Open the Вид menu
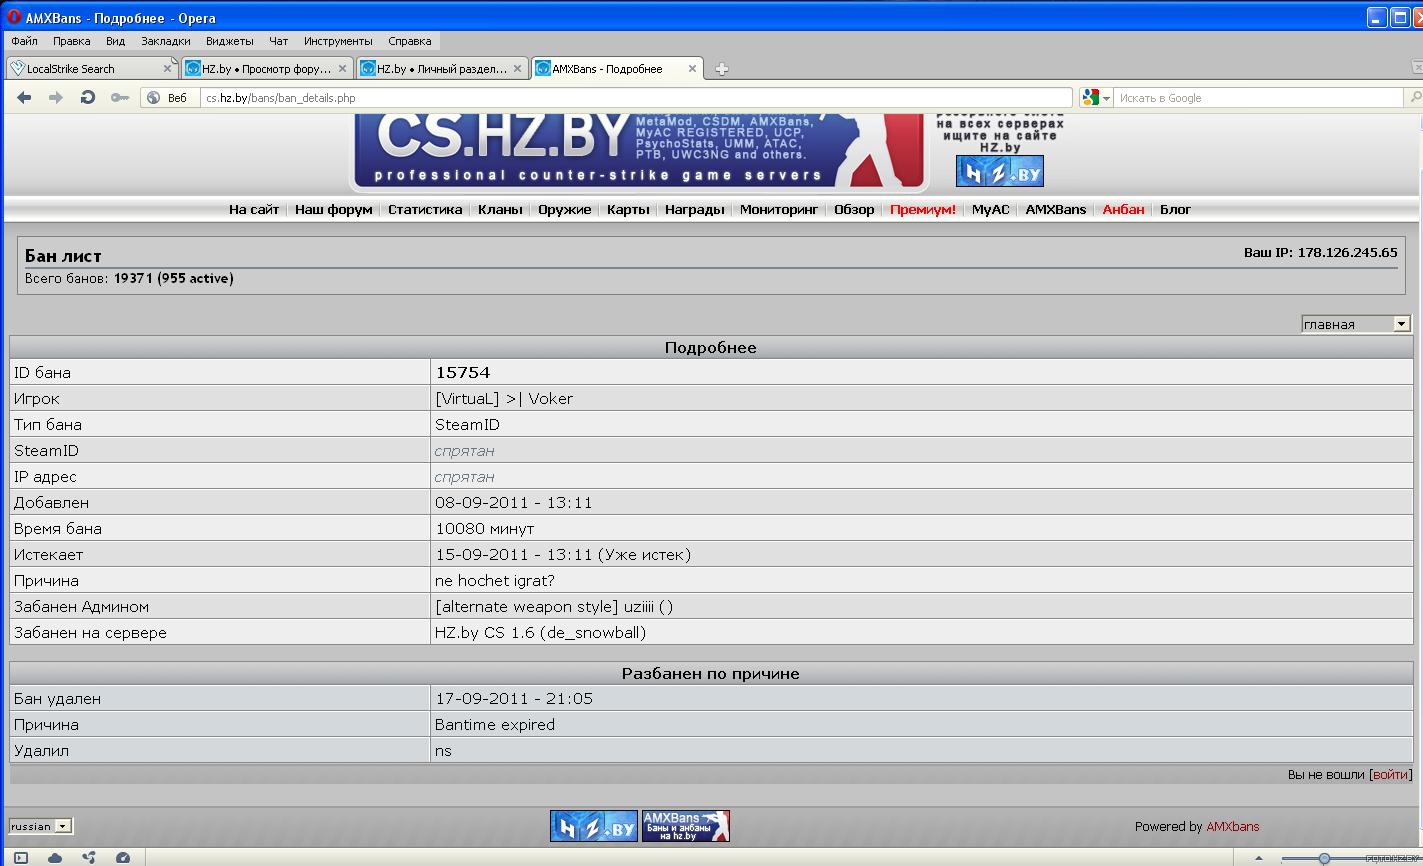The width and height of the screenshot is (1423, 866). (115, 41)
